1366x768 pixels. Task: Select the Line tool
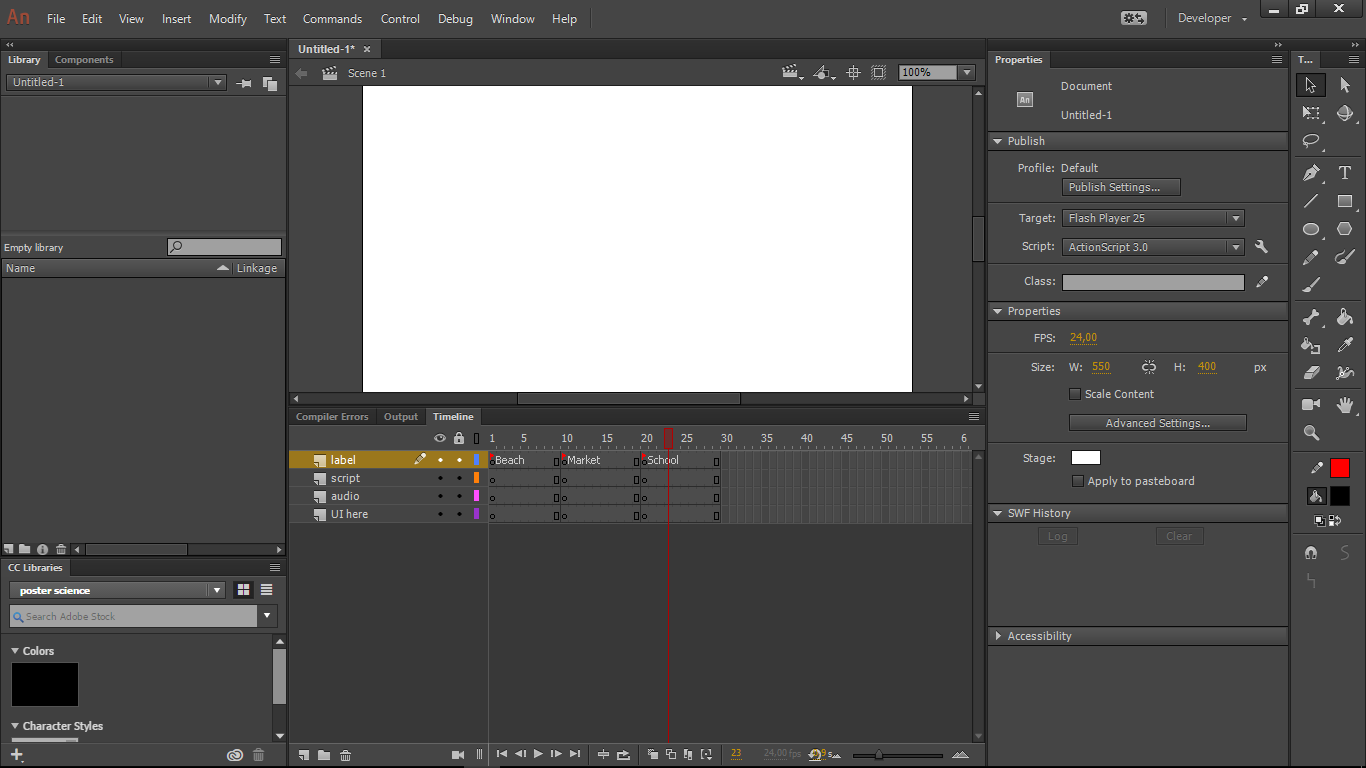[x=1311, y=201]
